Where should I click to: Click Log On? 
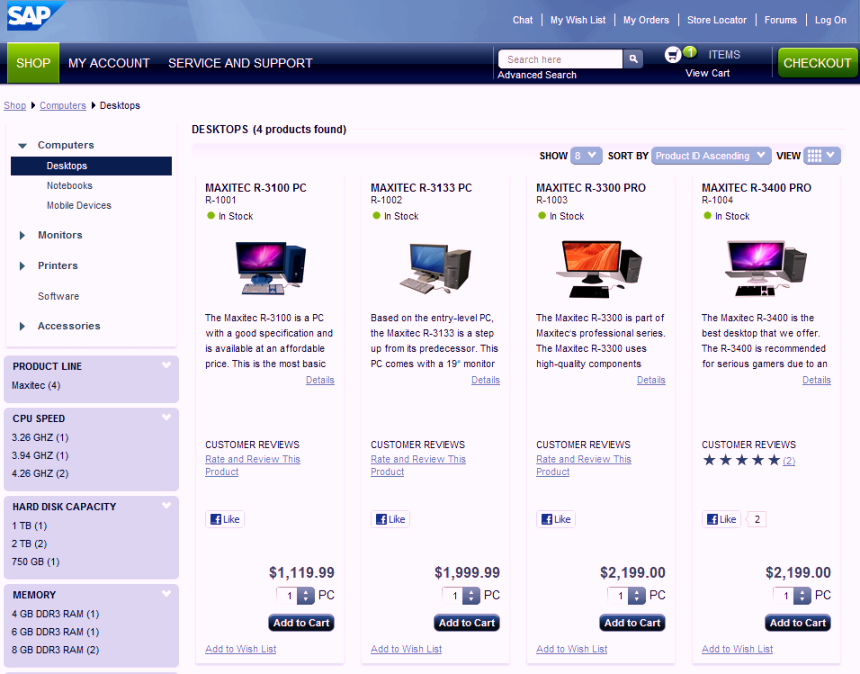pos(830,20)
